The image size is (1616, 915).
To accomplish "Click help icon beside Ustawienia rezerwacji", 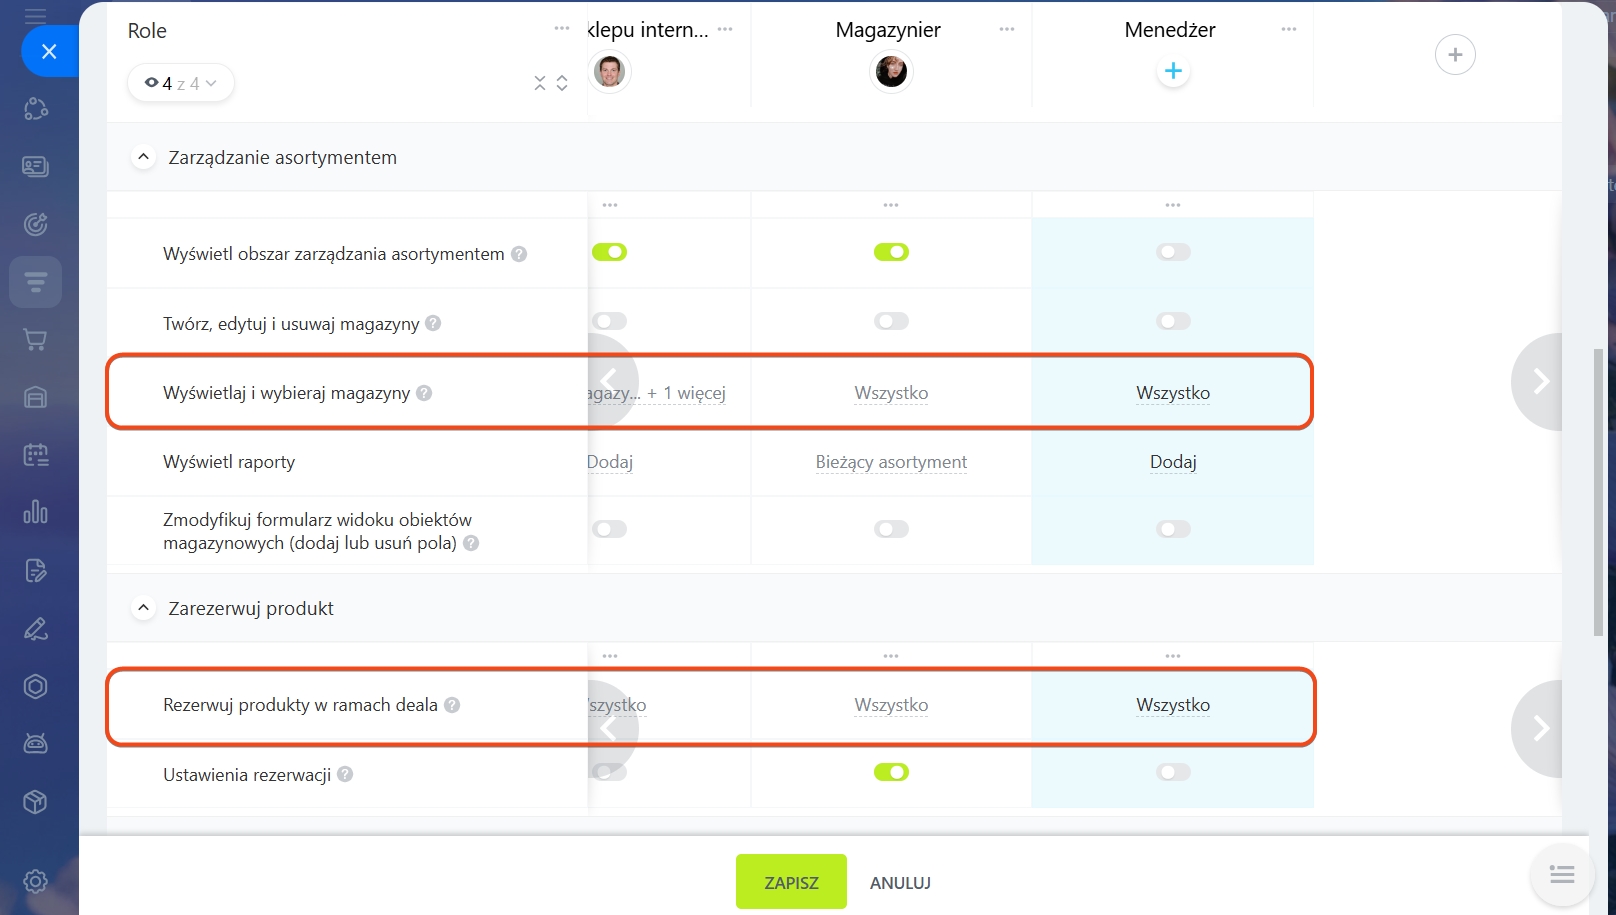I will point(345,774).
